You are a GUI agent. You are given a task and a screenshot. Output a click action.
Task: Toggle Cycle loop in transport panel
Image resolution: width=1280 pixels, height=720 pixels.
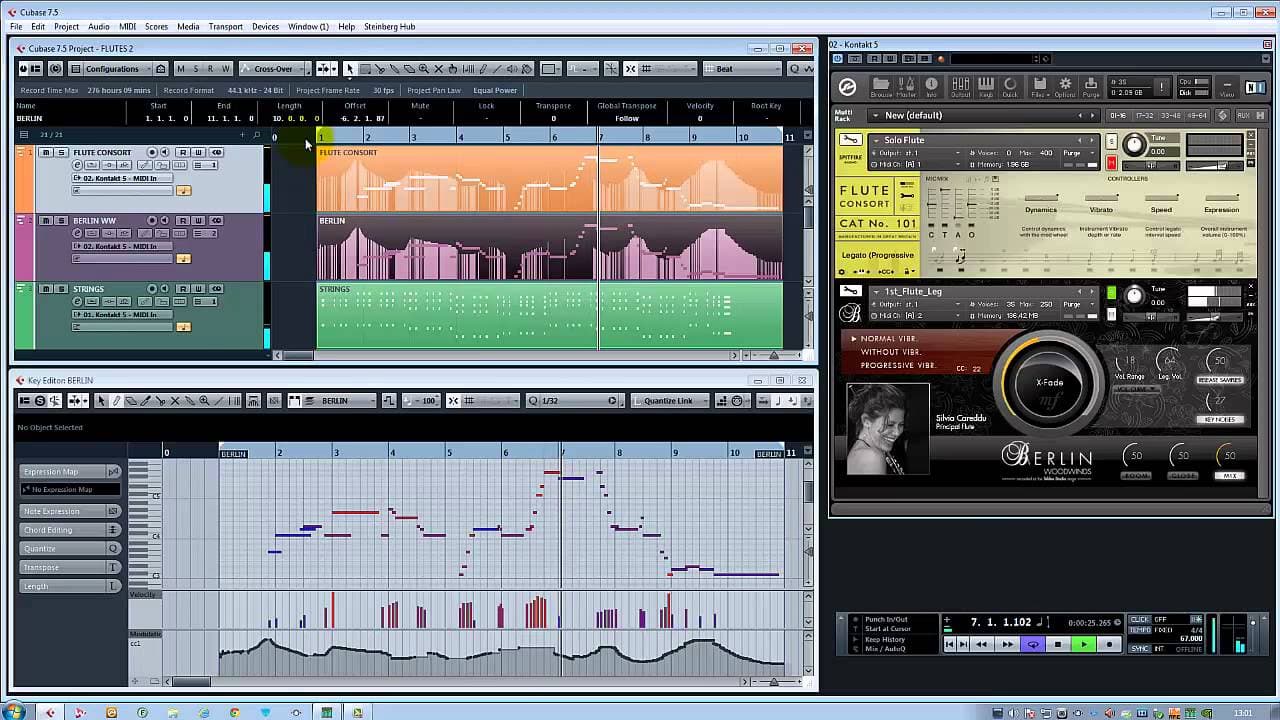pyautogui.click(x=1033, y=645)
